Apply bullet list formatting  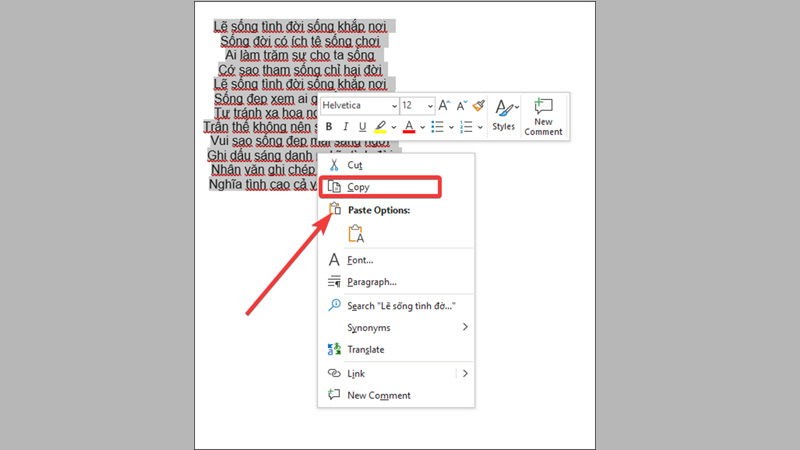pos(437,126)
